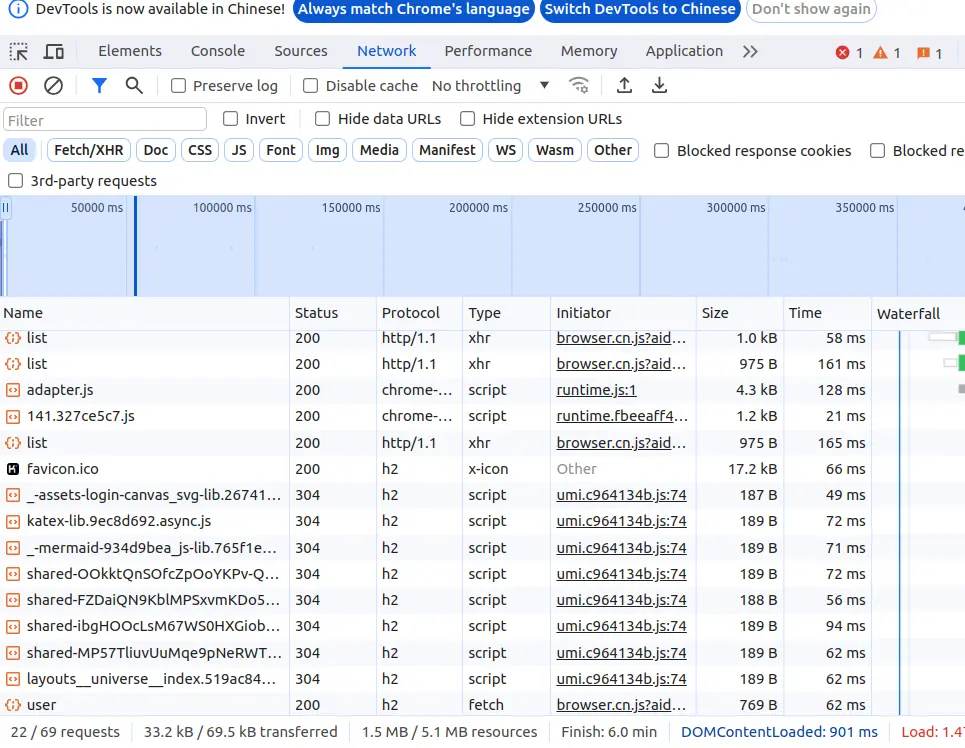
Task: Click the orange warning count badge
Action: 887,53
